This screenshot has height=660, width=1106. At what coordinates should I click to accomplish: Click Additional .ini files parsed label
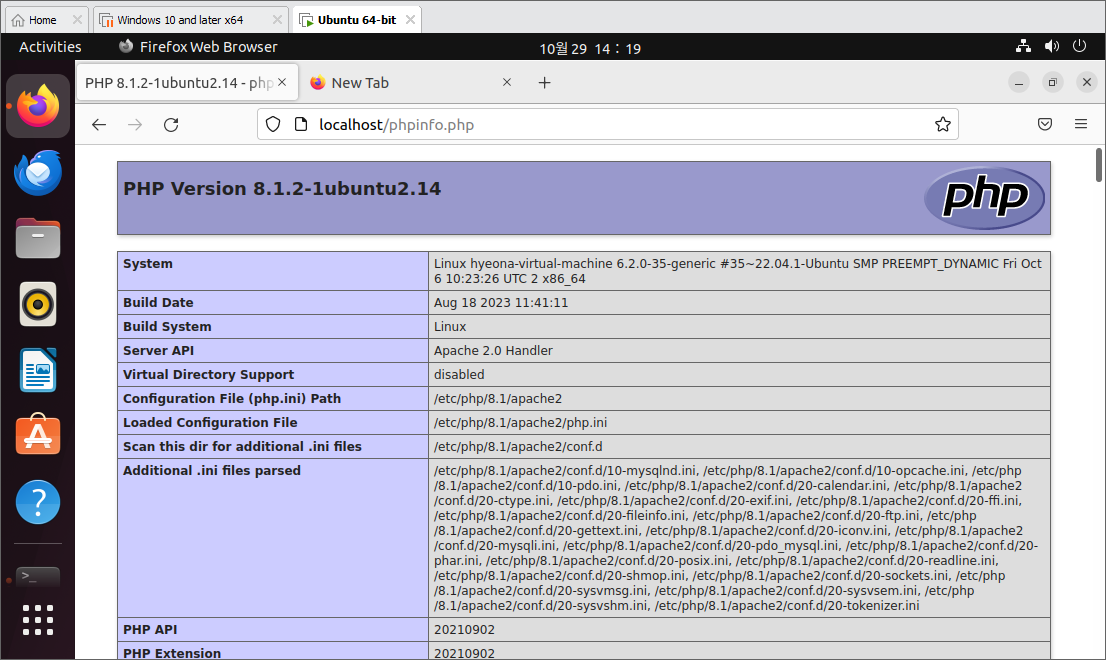212,470
